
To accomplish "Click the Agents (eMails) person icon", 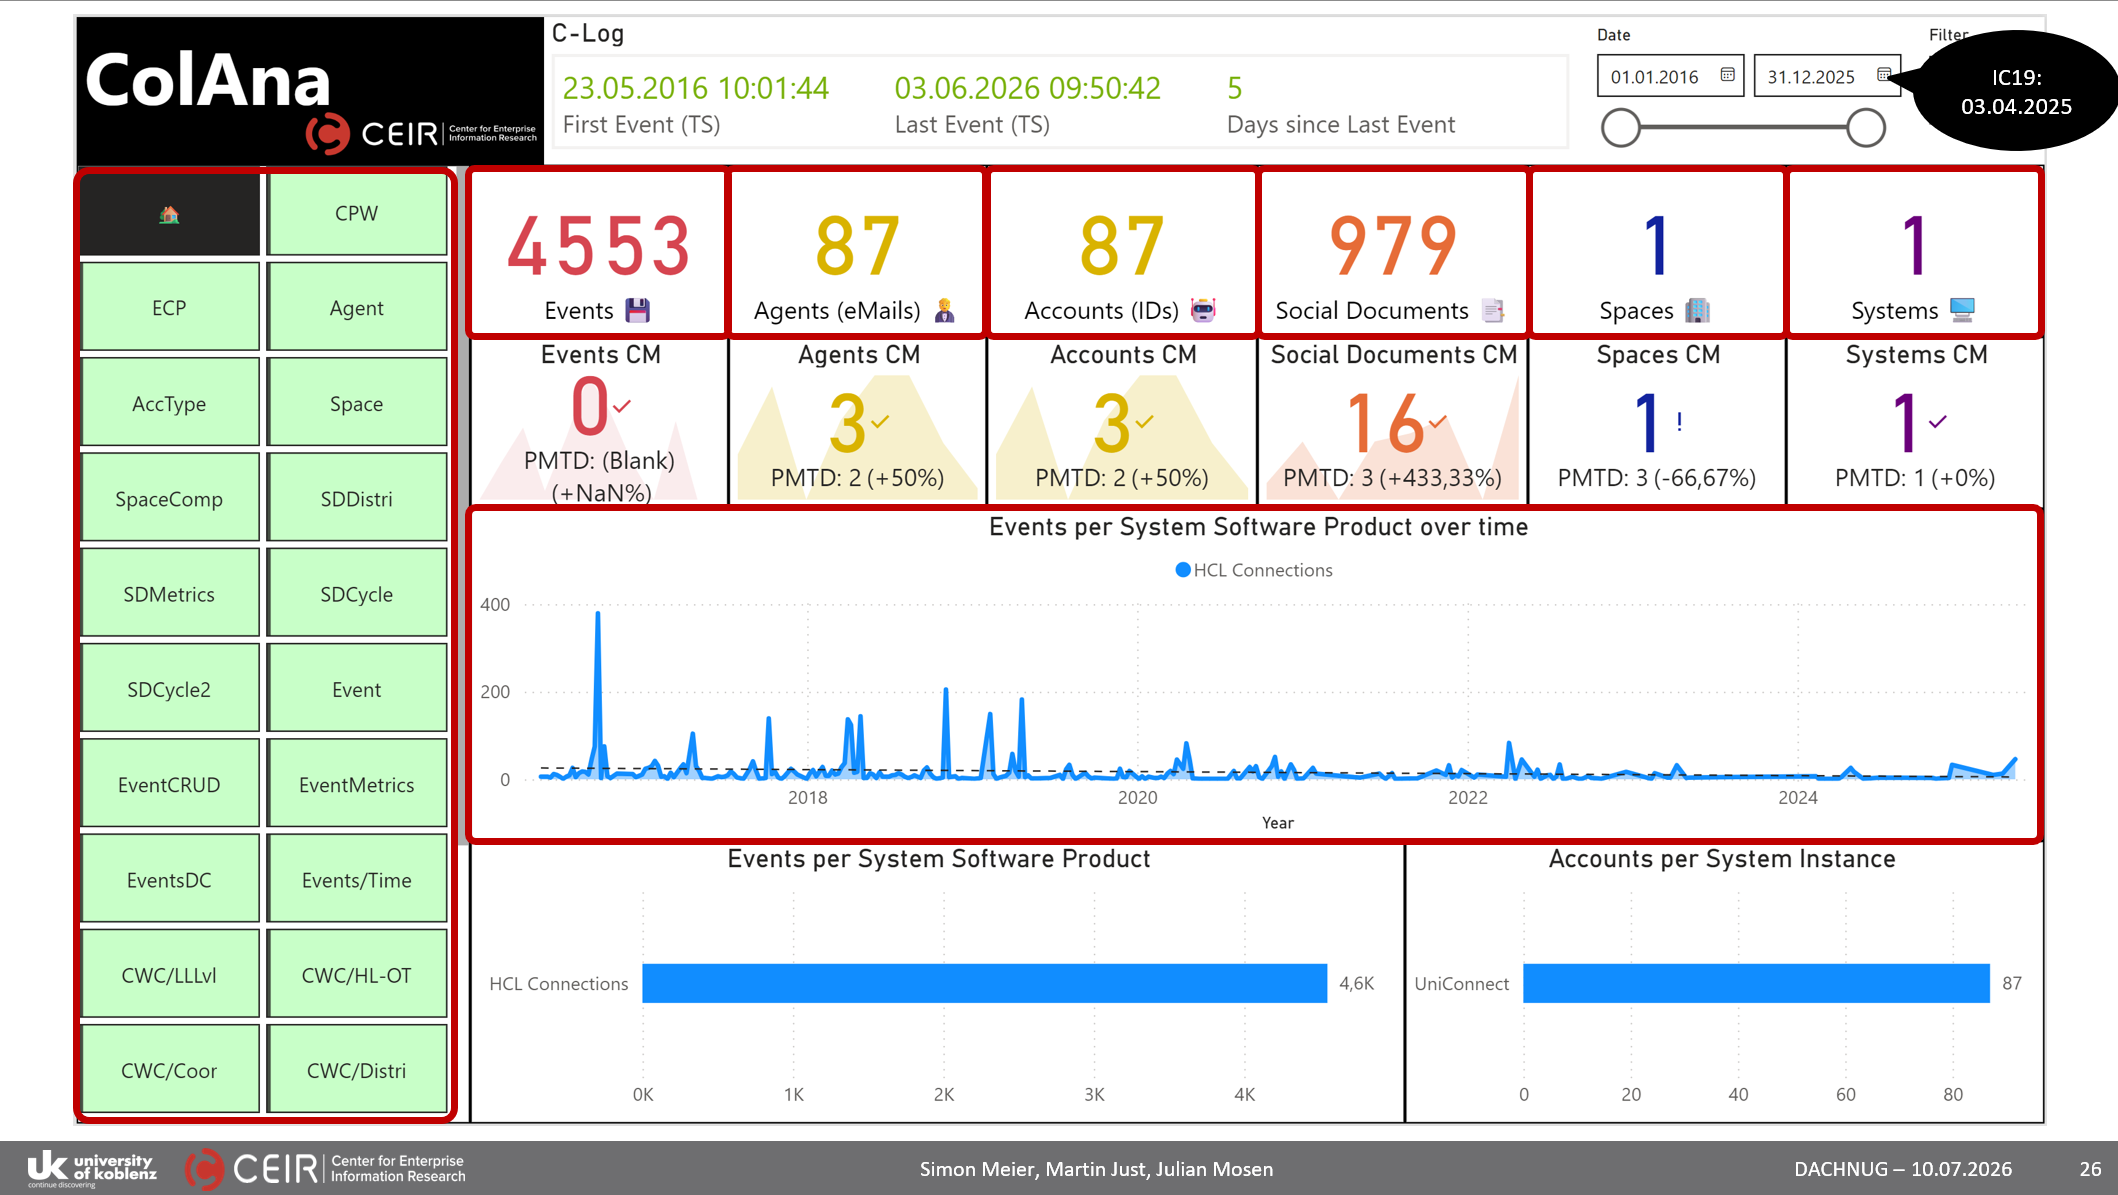I will pos(944,311).
